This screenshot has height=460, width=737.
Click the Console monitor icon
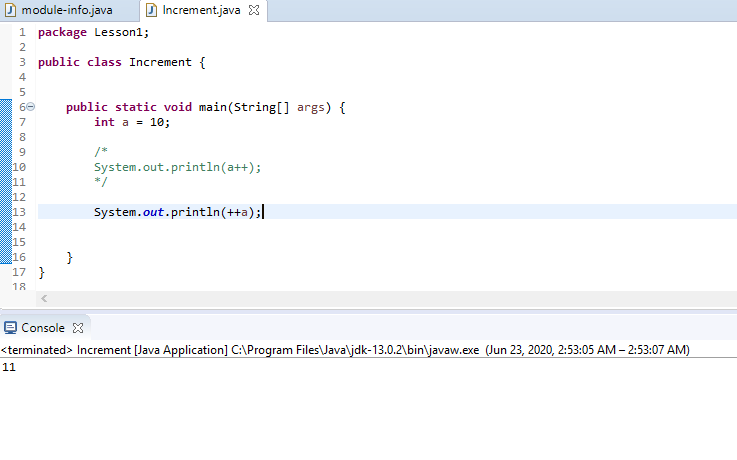coord(10,327)
